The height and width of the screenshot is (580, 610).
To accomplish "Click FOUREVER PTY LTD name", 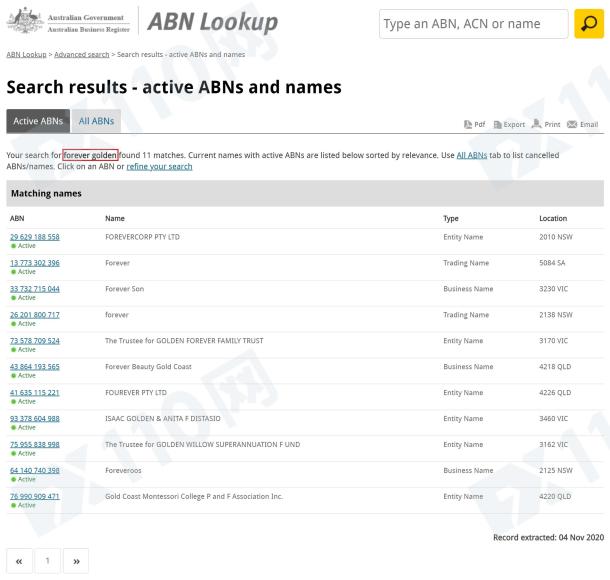I will point(136,393).
